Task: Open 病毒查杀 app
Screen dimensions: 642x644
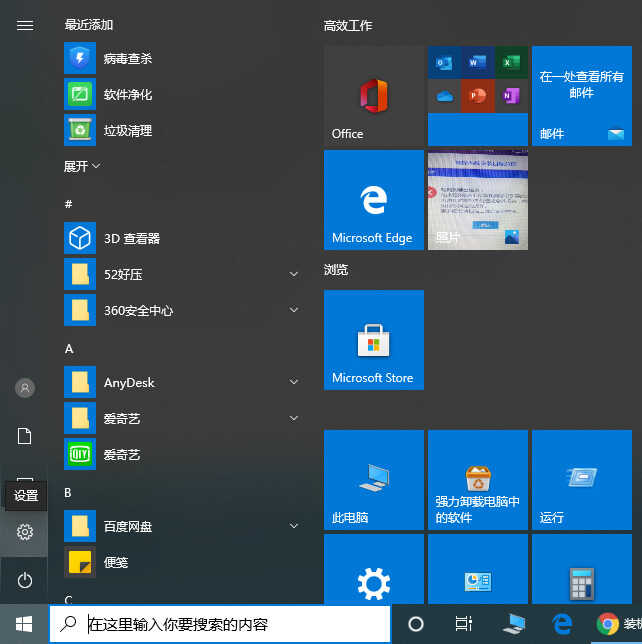Action: click(128, 59)
